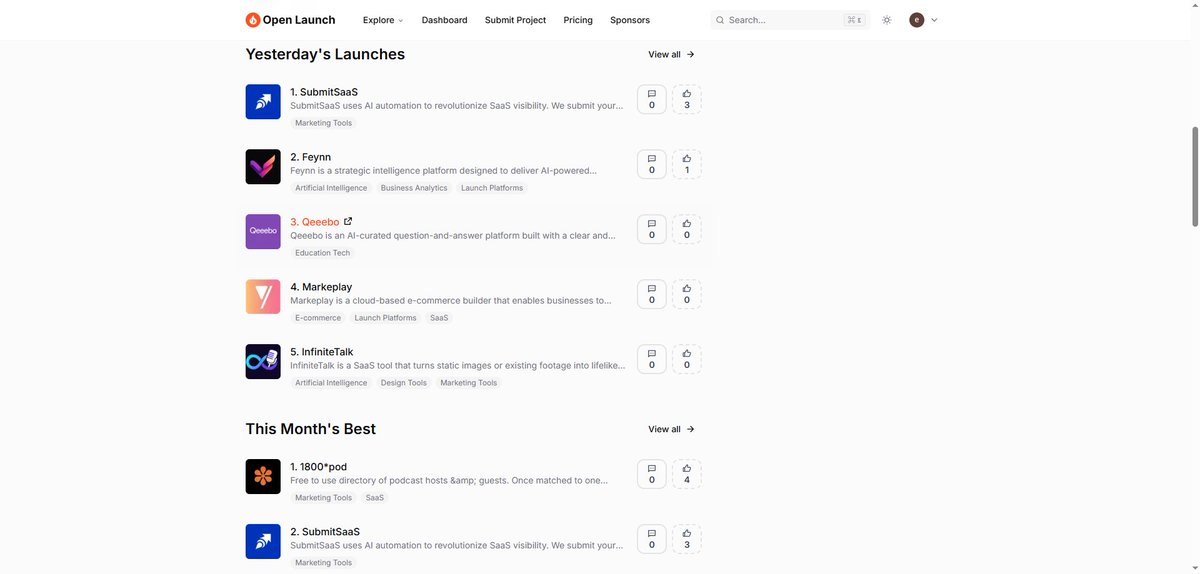Upvote InfiniteTalk

click(687, 359)
